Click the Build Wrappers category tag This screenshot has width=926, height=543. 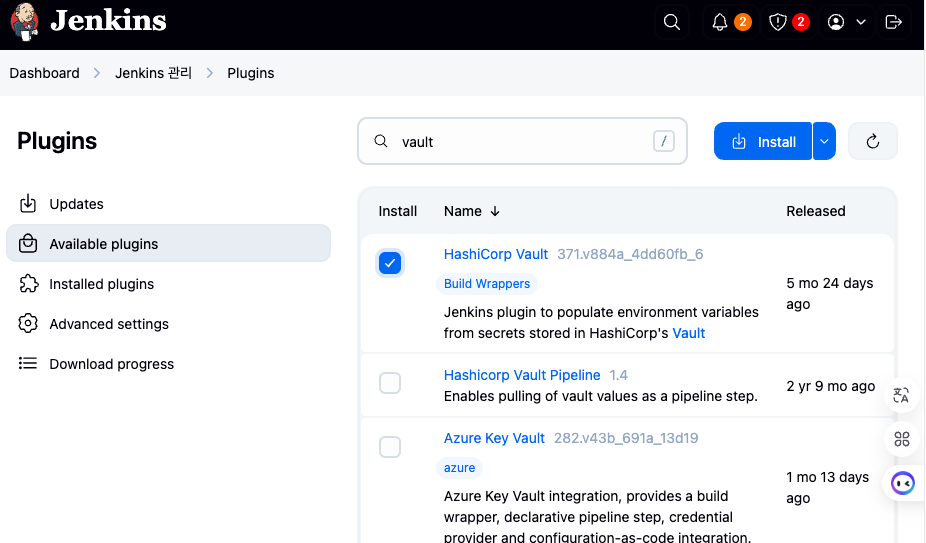[487, 284]
